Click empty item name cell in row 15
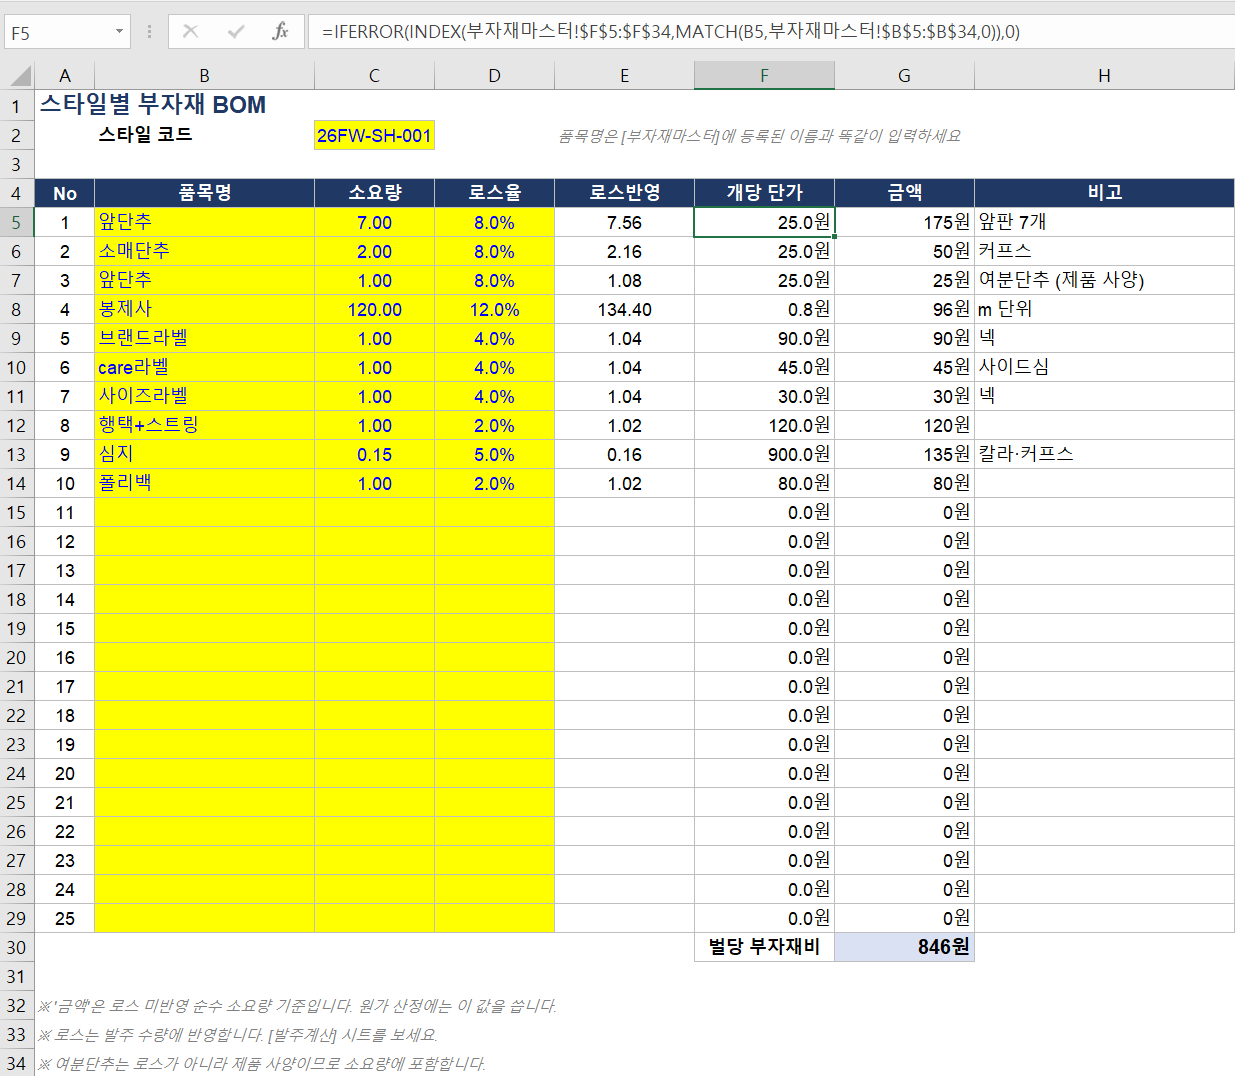The height and width of the screenshot is (1076, 1235). coord(204,512)
